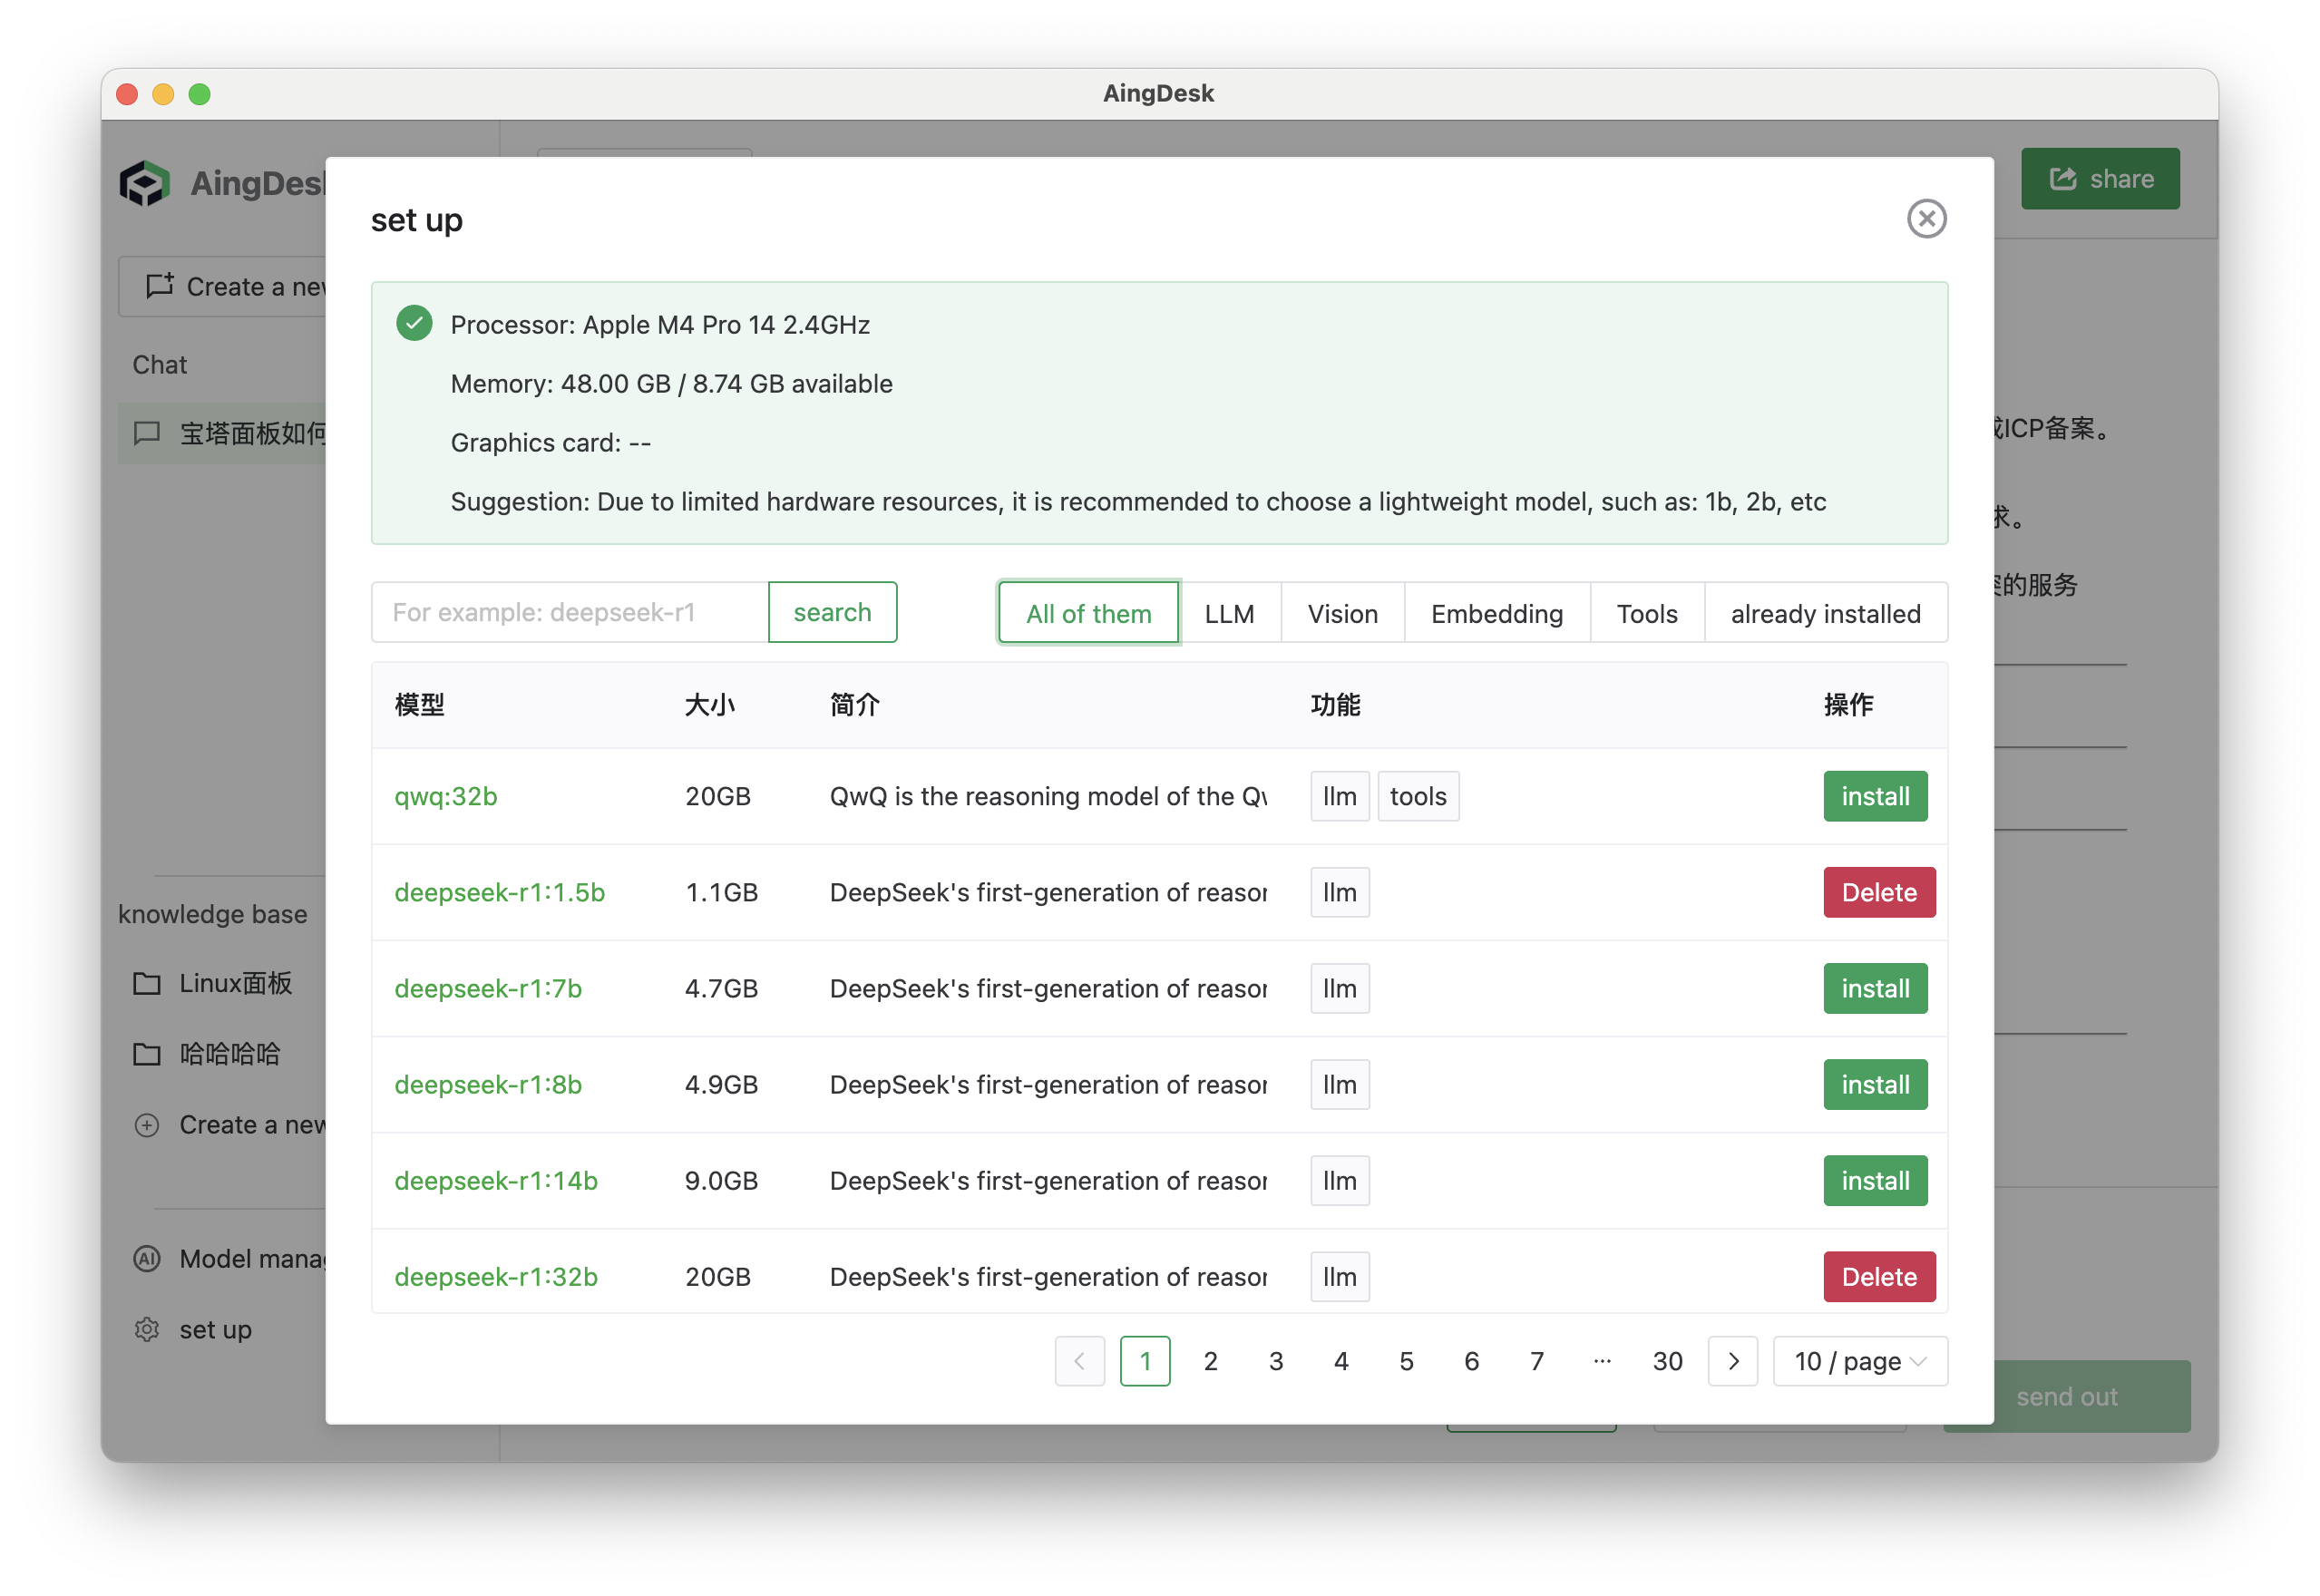Screen dimensions: 2320x1596
Task: Select the All of them filter
Action: tap(1088, 613)
